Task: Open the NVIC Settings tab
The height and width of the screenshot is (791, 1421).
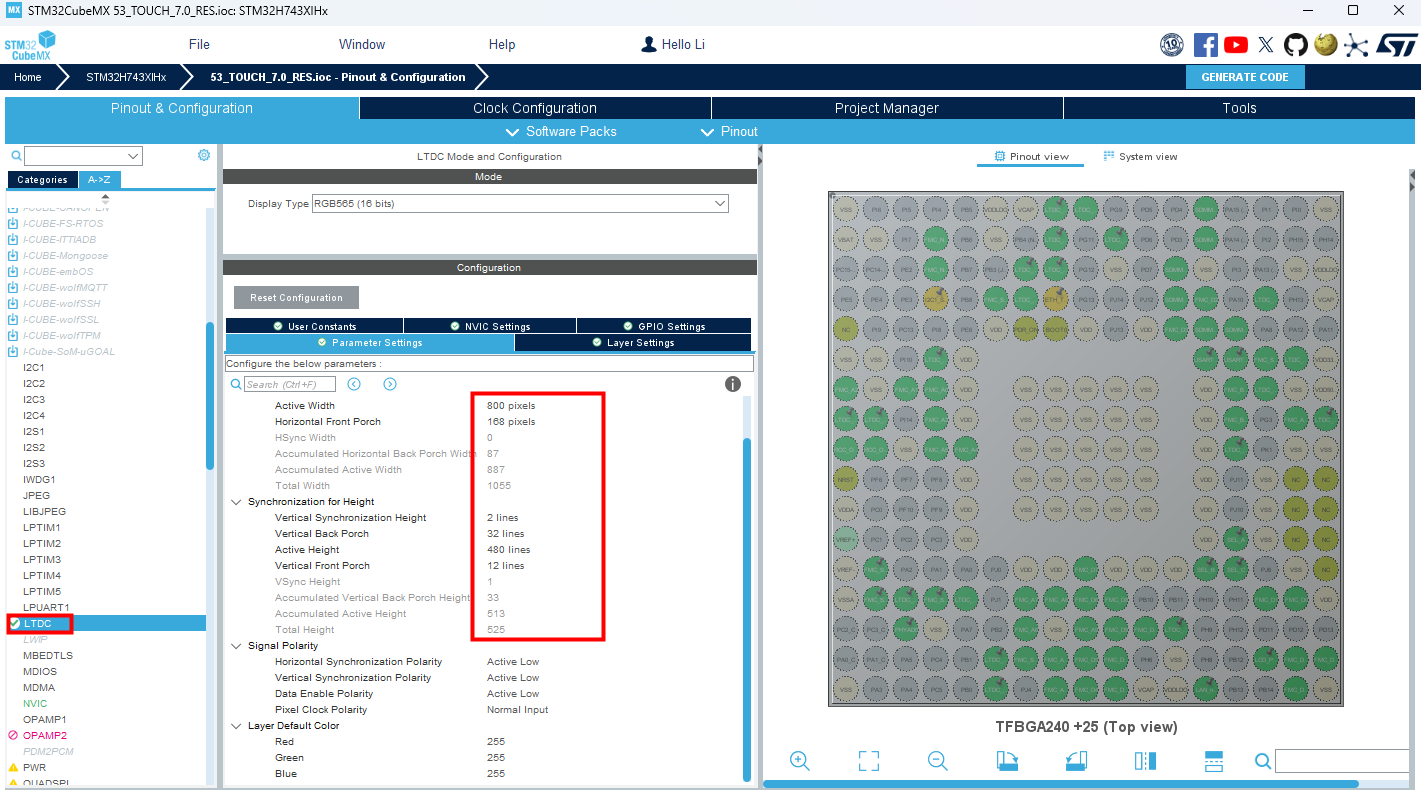Action: coord(490,327)
